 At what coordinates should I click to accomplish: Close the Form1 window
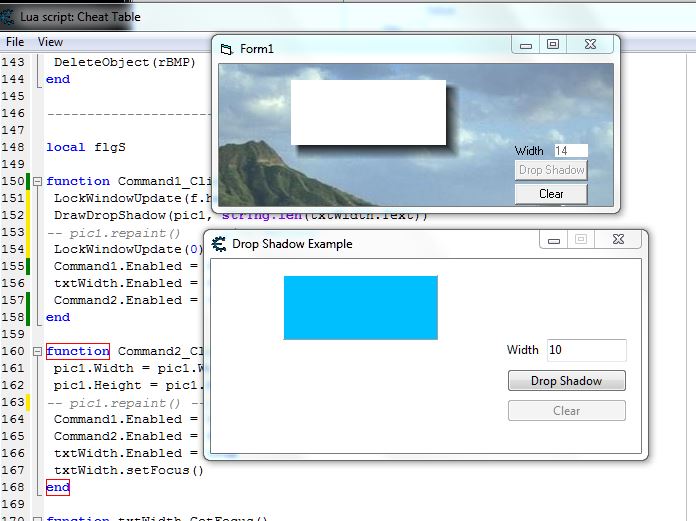click(591, 45)
